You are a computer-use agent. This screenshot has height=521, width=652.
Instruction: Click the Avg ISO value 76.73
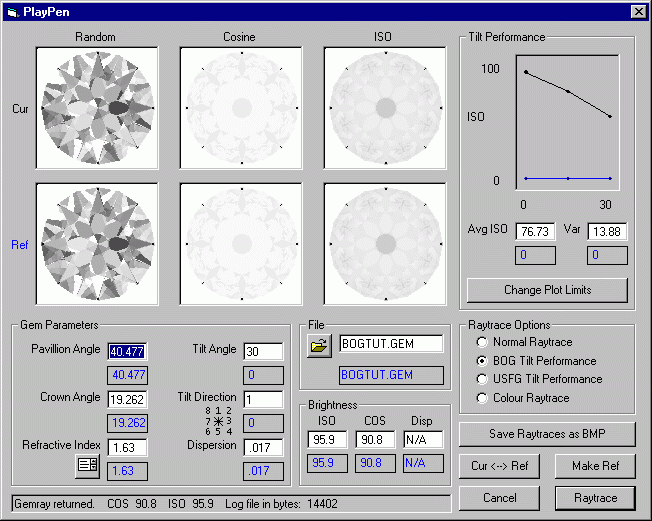point(536,232)
